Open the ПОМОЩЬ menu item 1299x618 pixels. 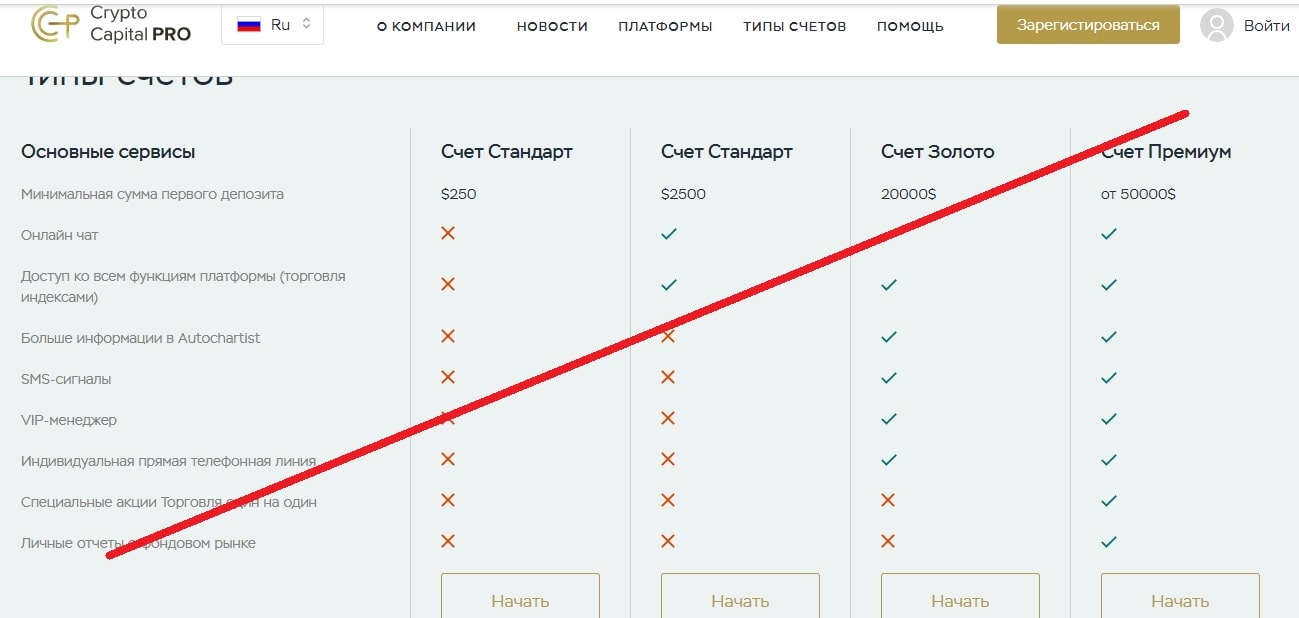(910, 27)
